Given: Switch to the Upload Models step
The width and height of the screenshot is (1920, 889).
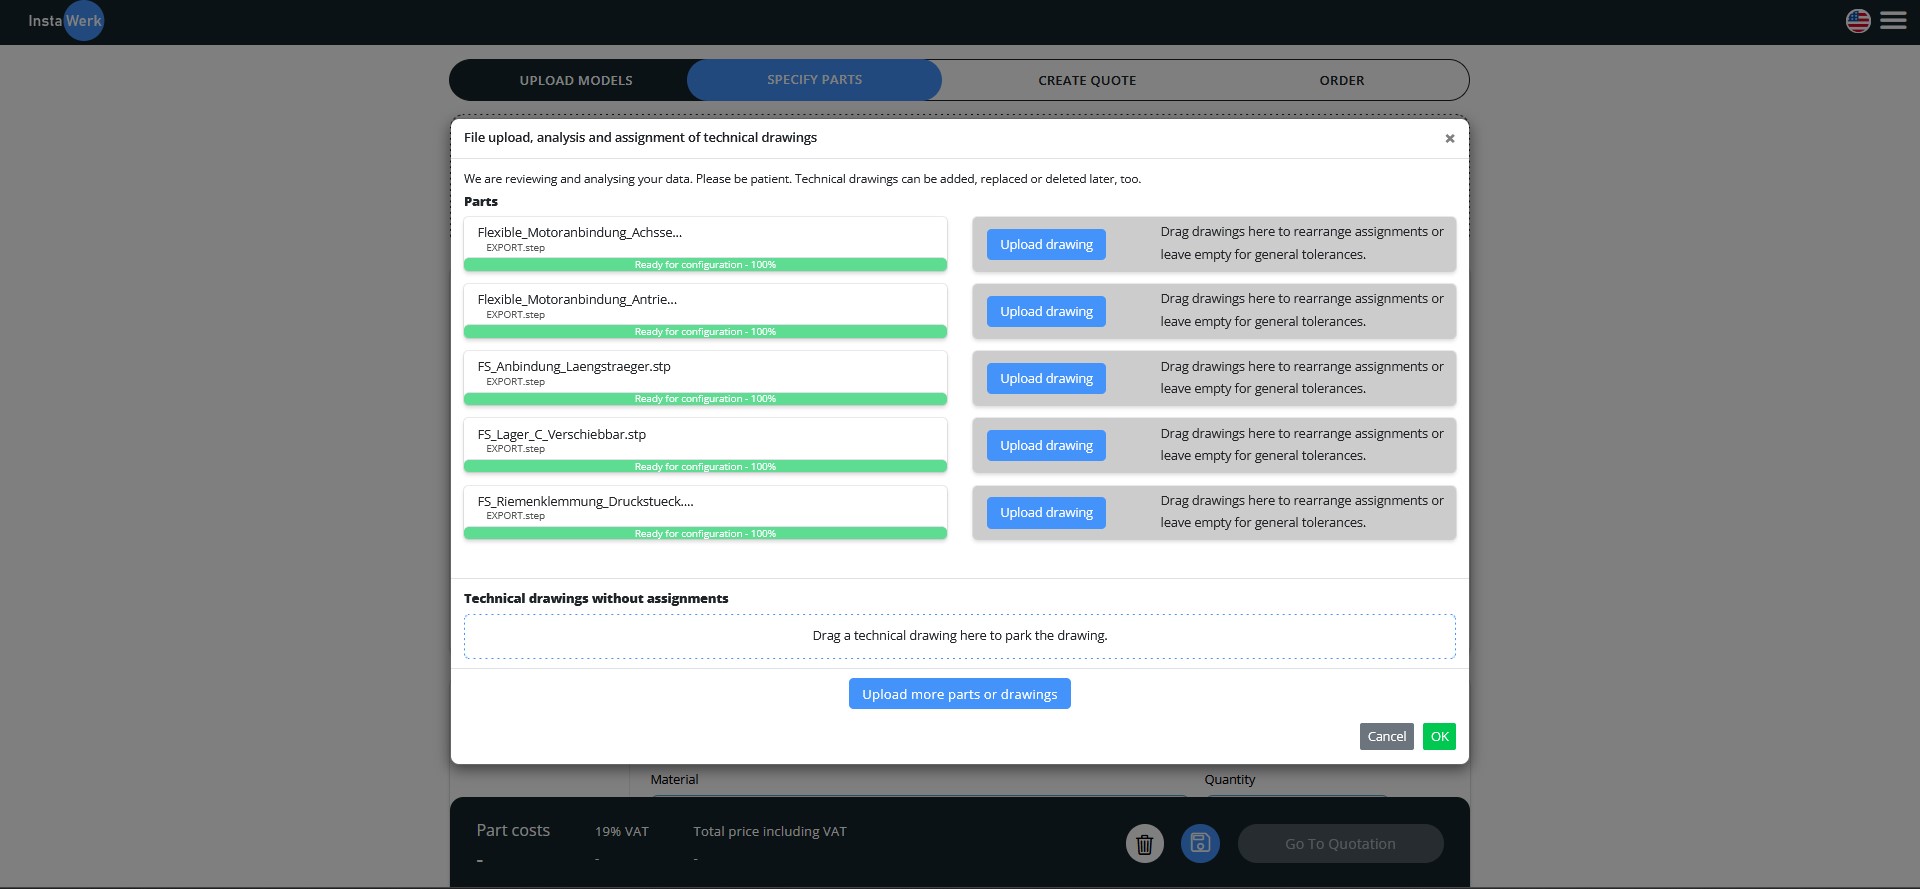Looking at the screenshot, I should [x=575, y=80].
